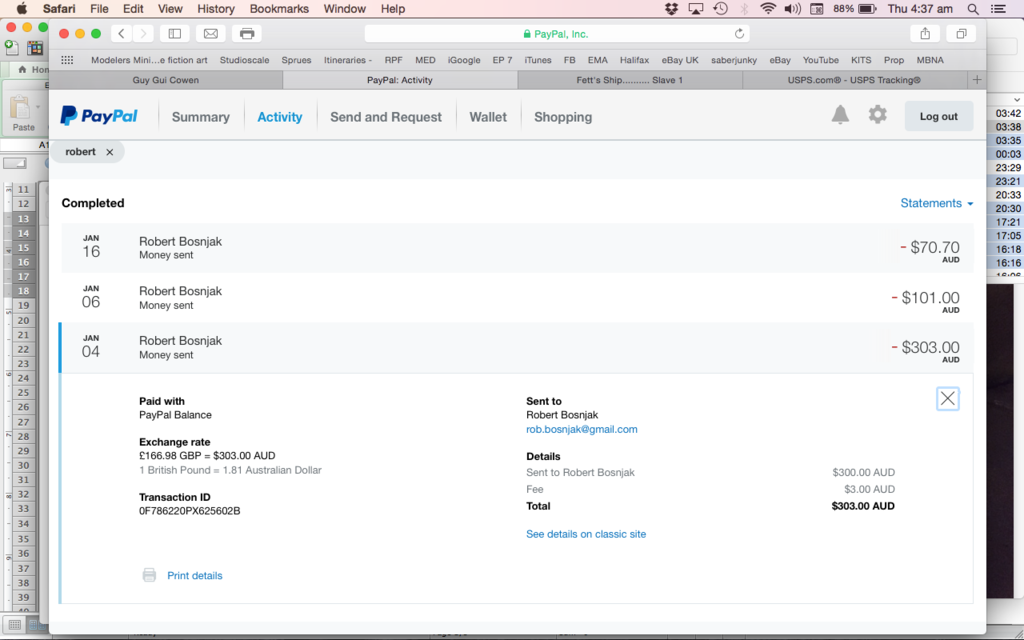Open the Bookmarks menu
Screen dimensions: 1024x640
click(279, 9)
